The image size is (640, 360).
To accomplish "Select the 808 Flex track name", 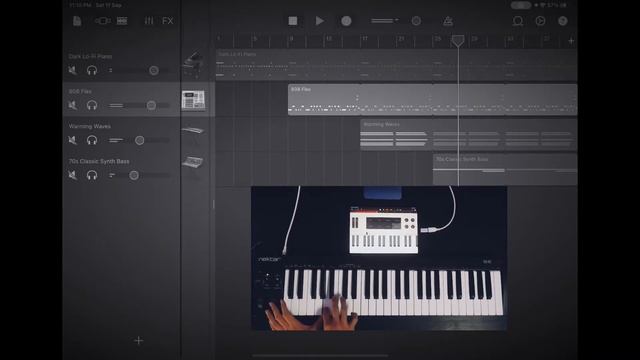I will (x=80, y=91).
